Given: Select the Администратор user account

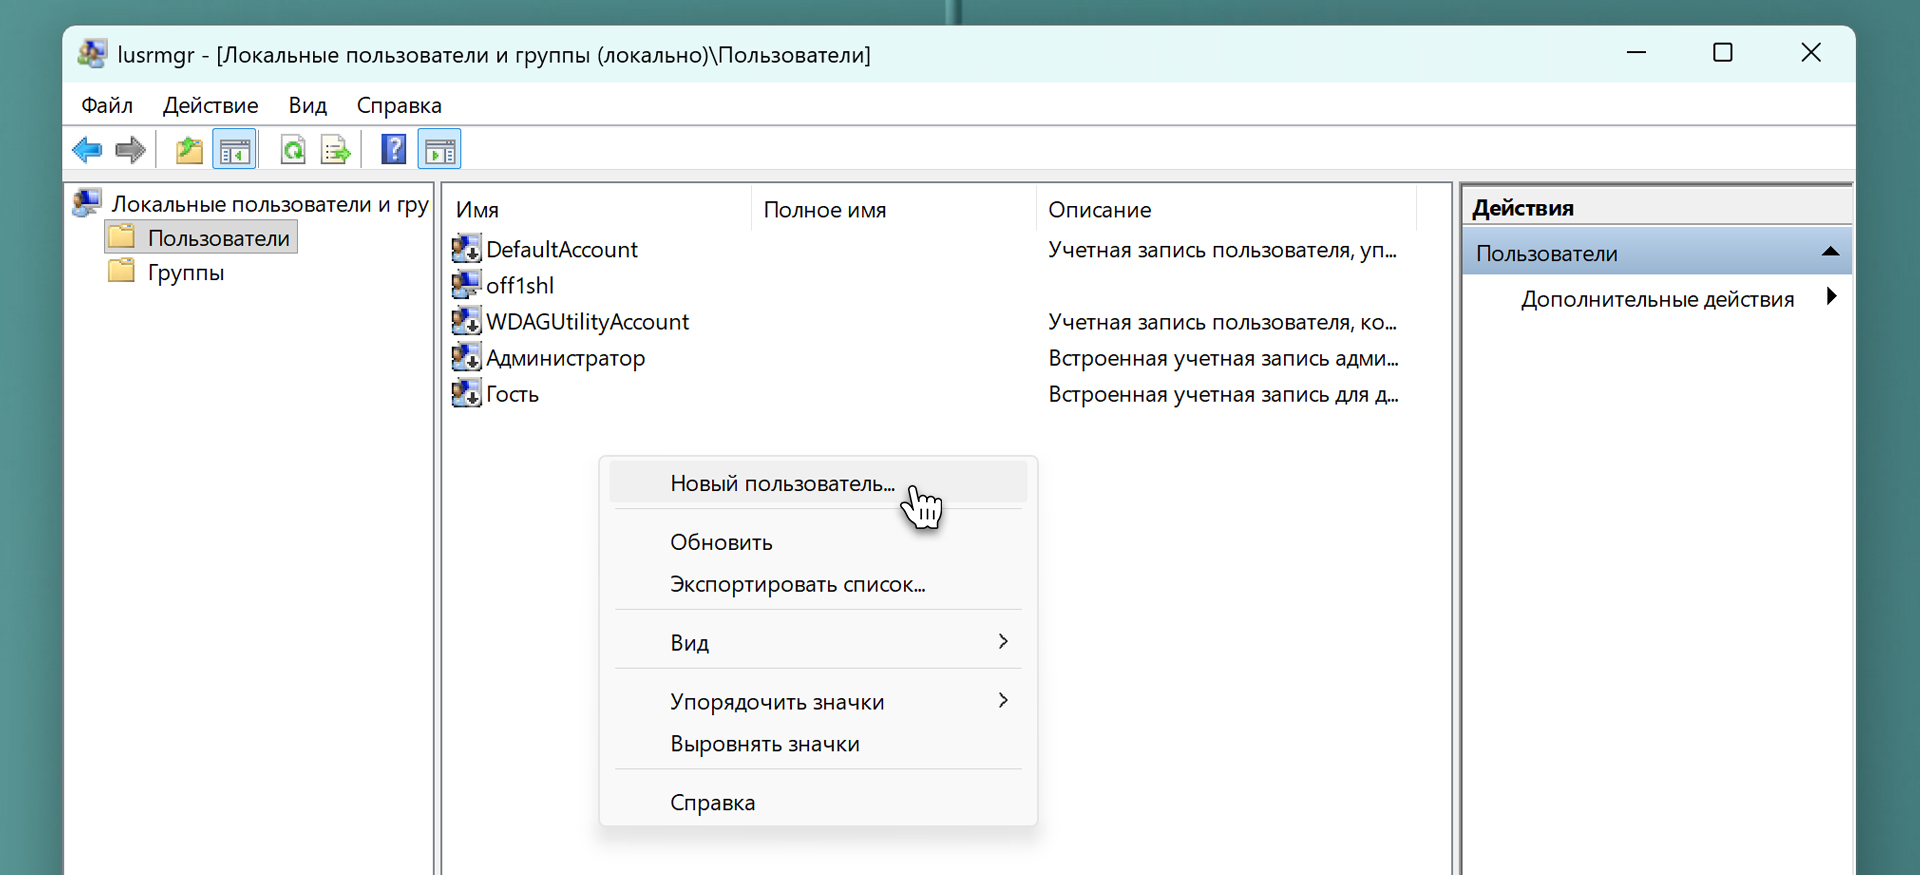Looking at the screenshot, I should pyautogui.click(x=565, y=358).
